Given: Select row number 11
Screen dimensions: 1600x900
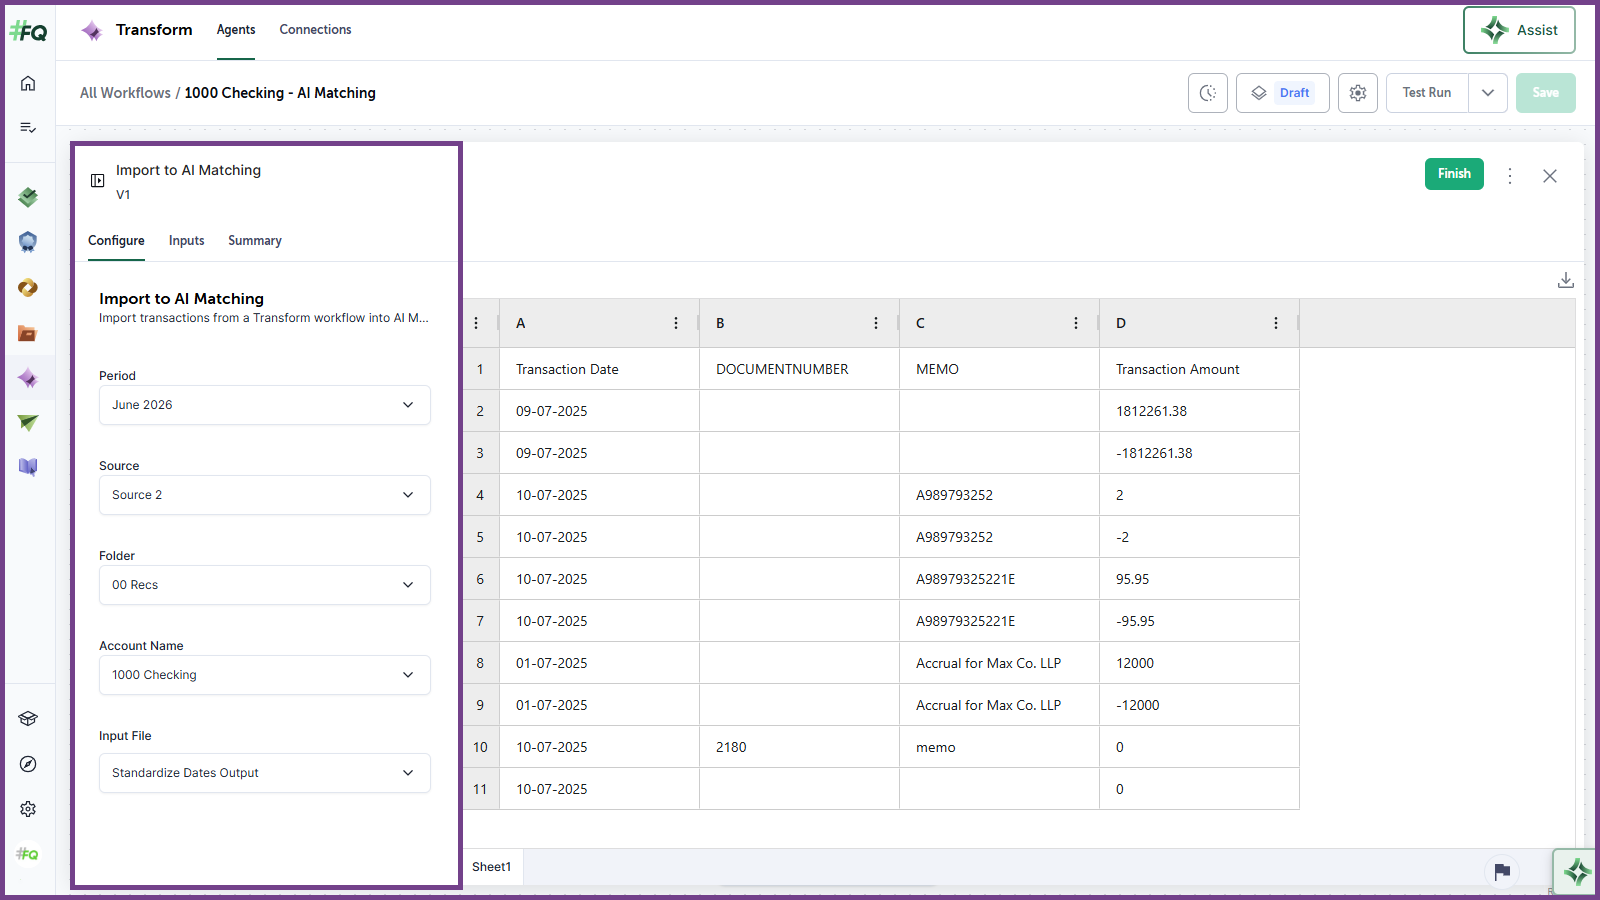Looking at the screenshot, I should tap(480, 789).
